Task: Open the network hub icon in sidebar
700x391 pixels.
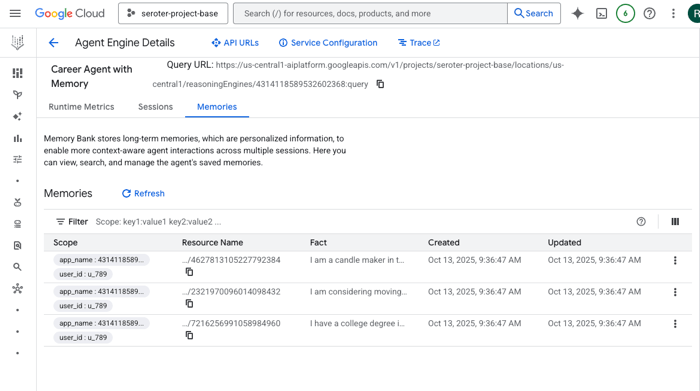Action: point(17,288)
